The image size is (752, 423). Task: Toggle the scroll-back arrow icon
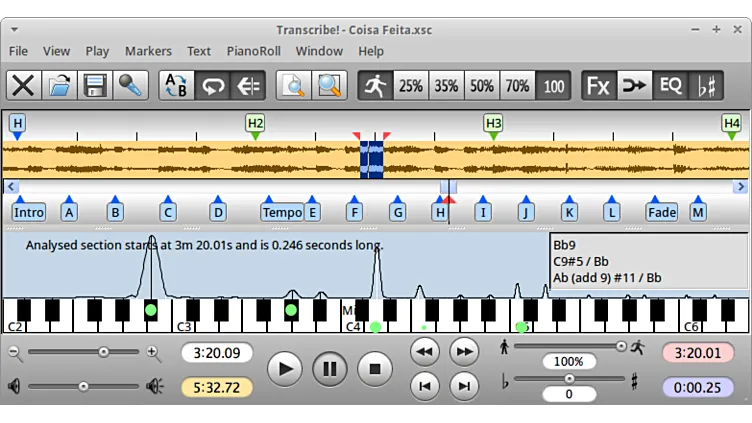tap(248, 86)
